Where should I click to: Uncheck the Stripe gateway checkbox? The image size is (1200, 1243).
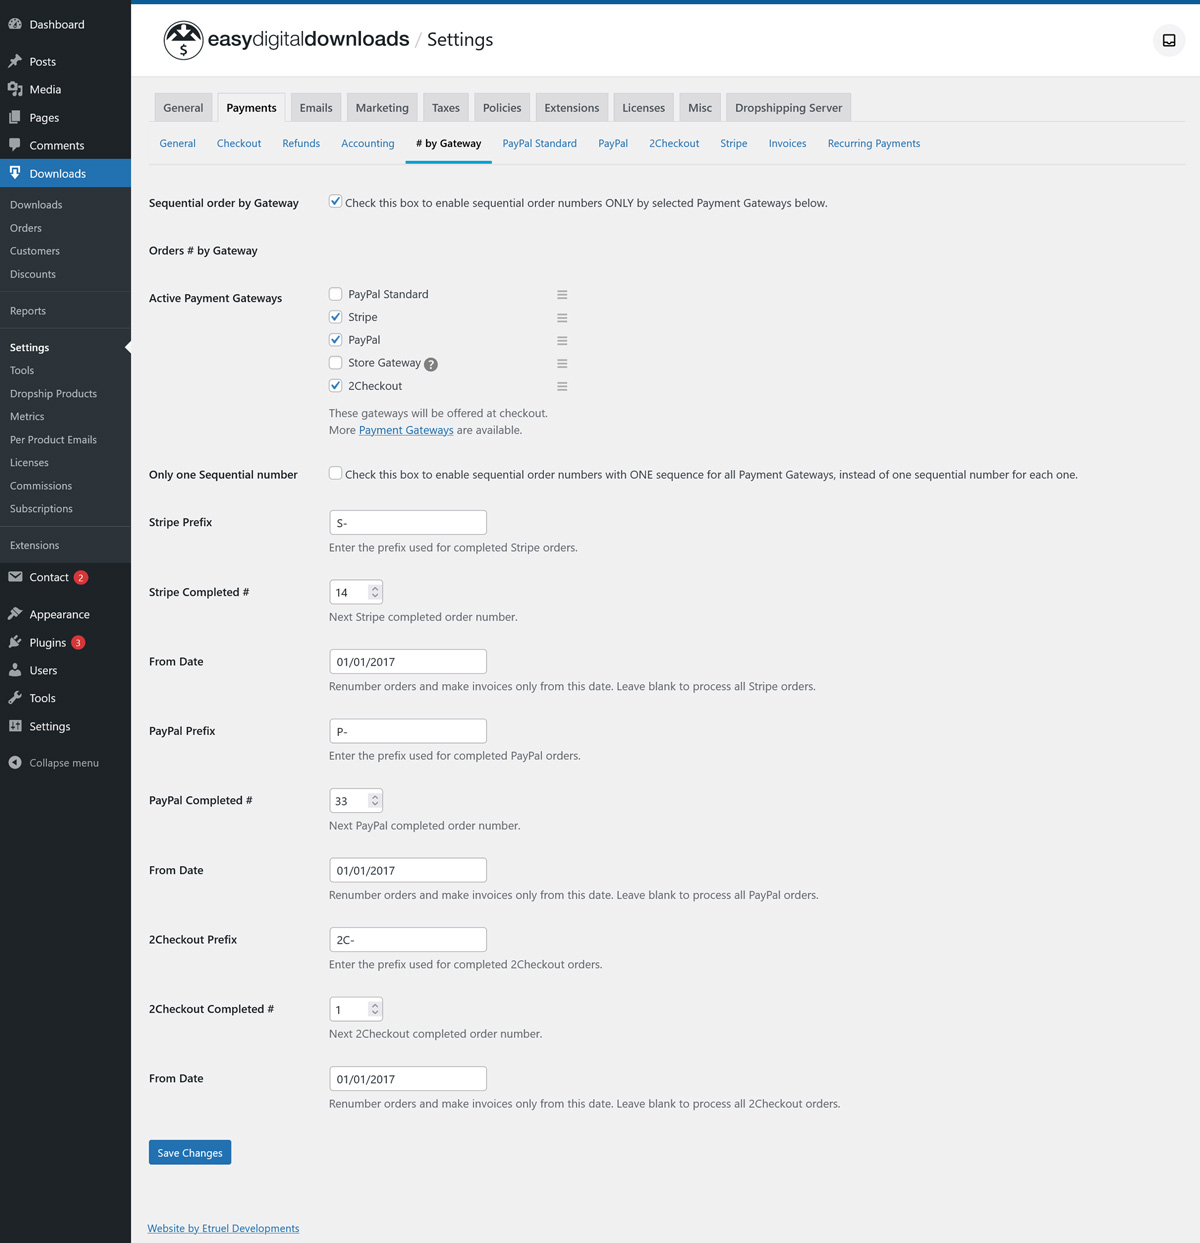[x=336, y=317]
